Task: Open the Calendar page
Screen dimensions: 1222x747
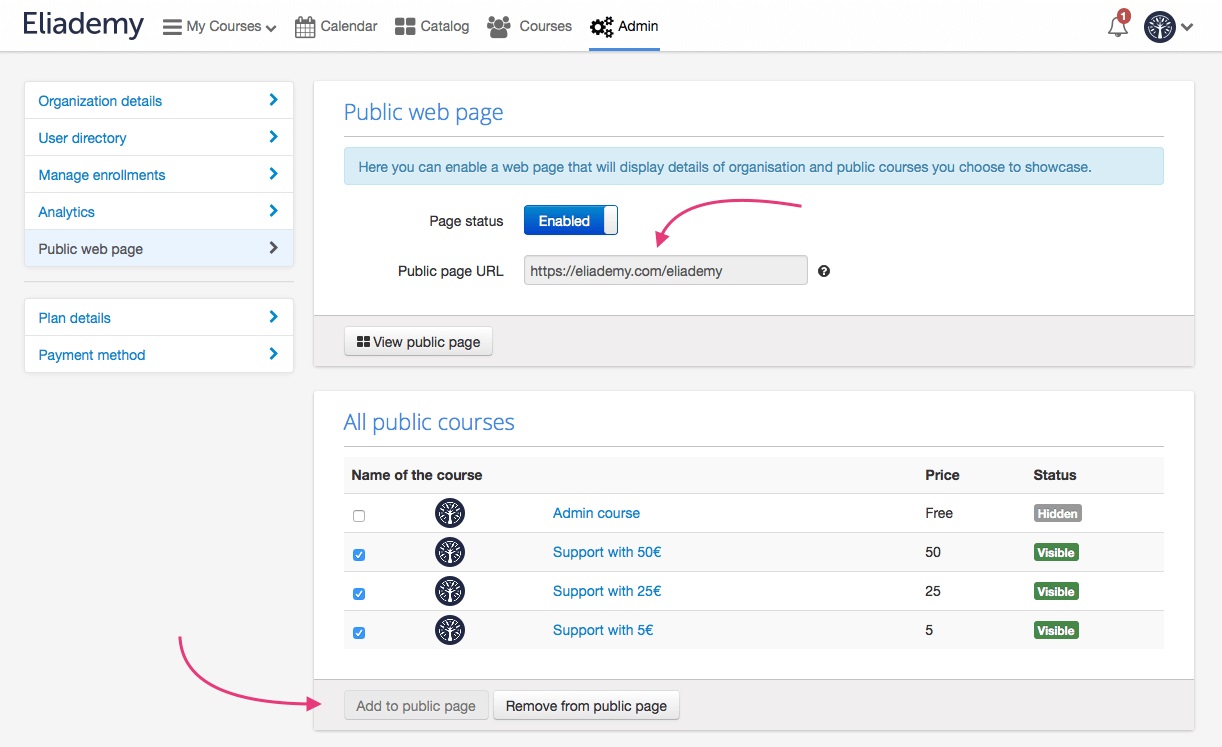Action: point(336,27)
